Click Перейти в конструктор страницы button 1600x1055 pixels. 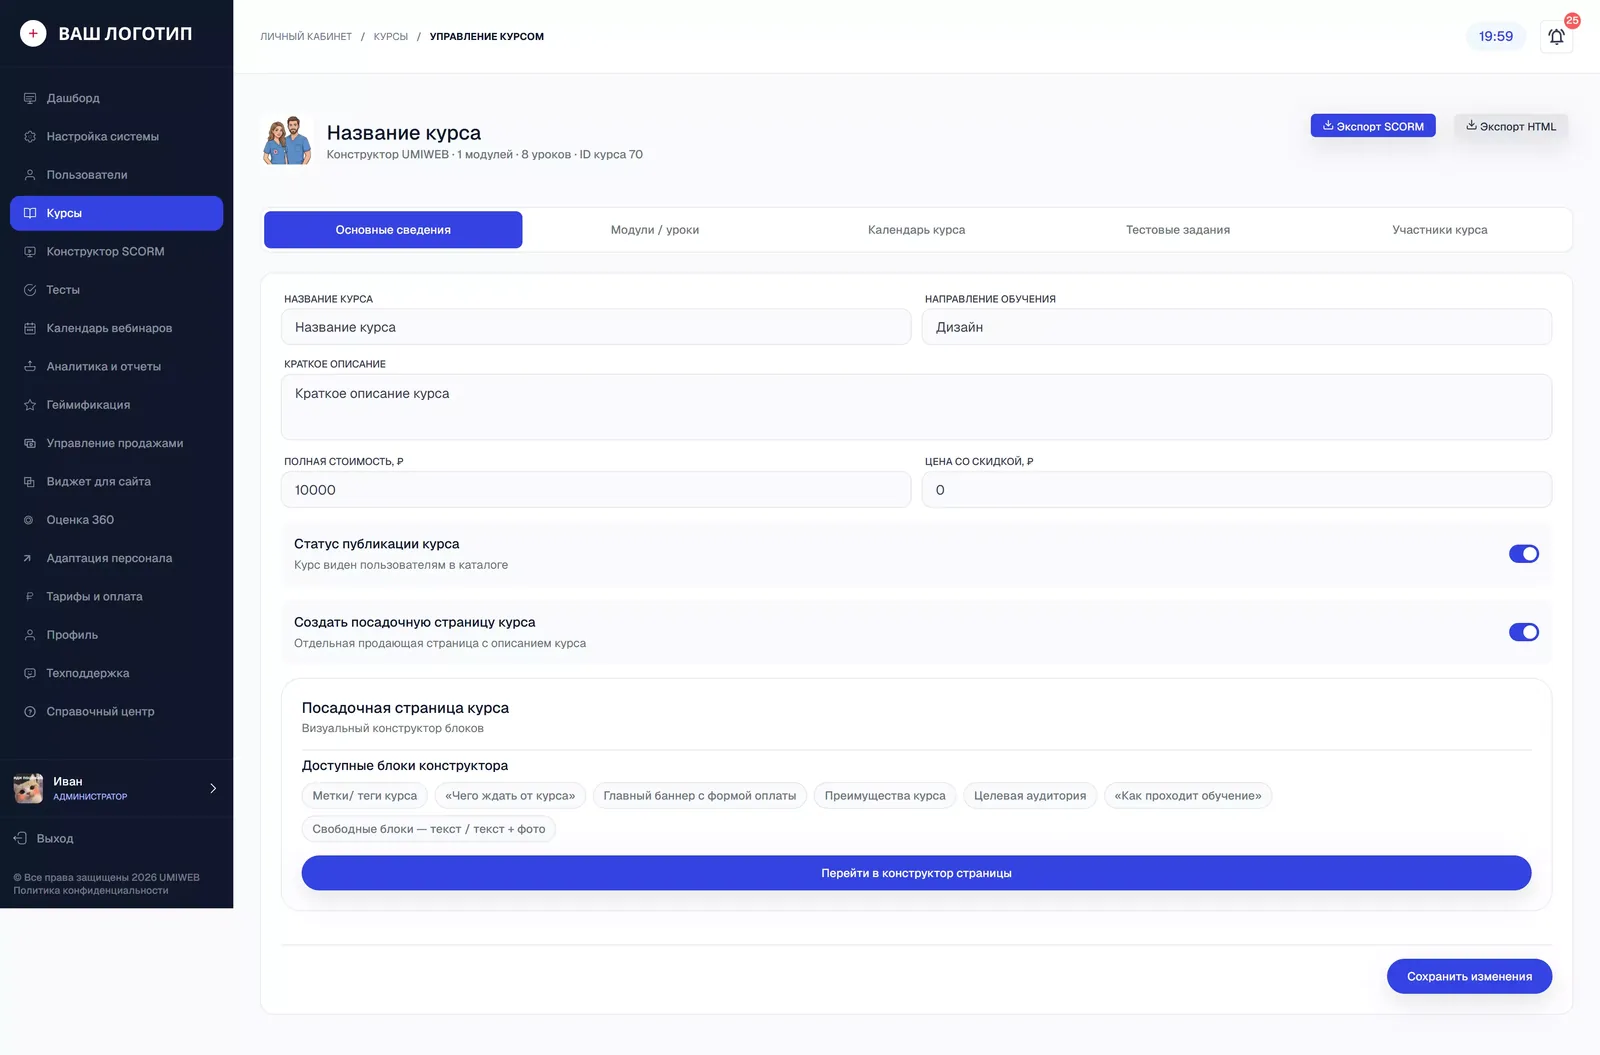(916, 873)
